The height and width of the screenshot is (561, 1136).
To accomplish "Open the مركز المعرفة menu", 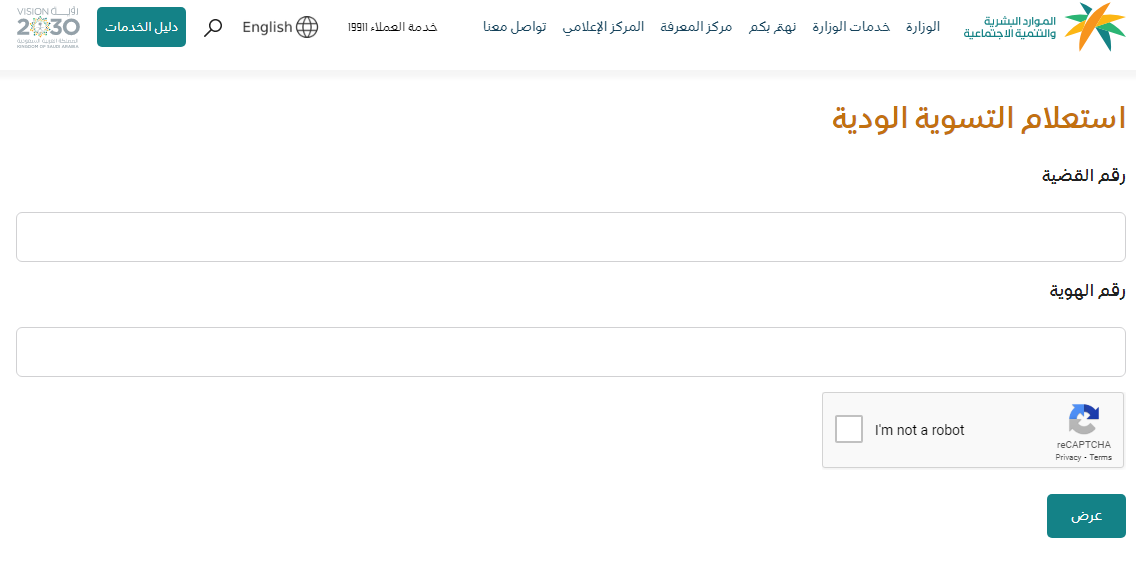I will tap(696, 27).
